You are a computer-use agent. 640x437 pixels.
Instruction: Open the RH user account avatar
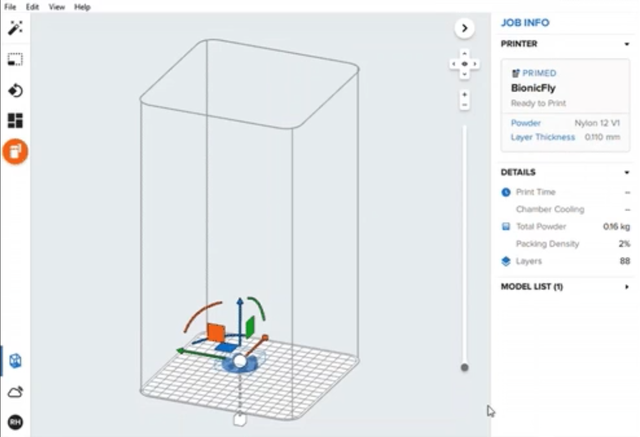point(15,422)
